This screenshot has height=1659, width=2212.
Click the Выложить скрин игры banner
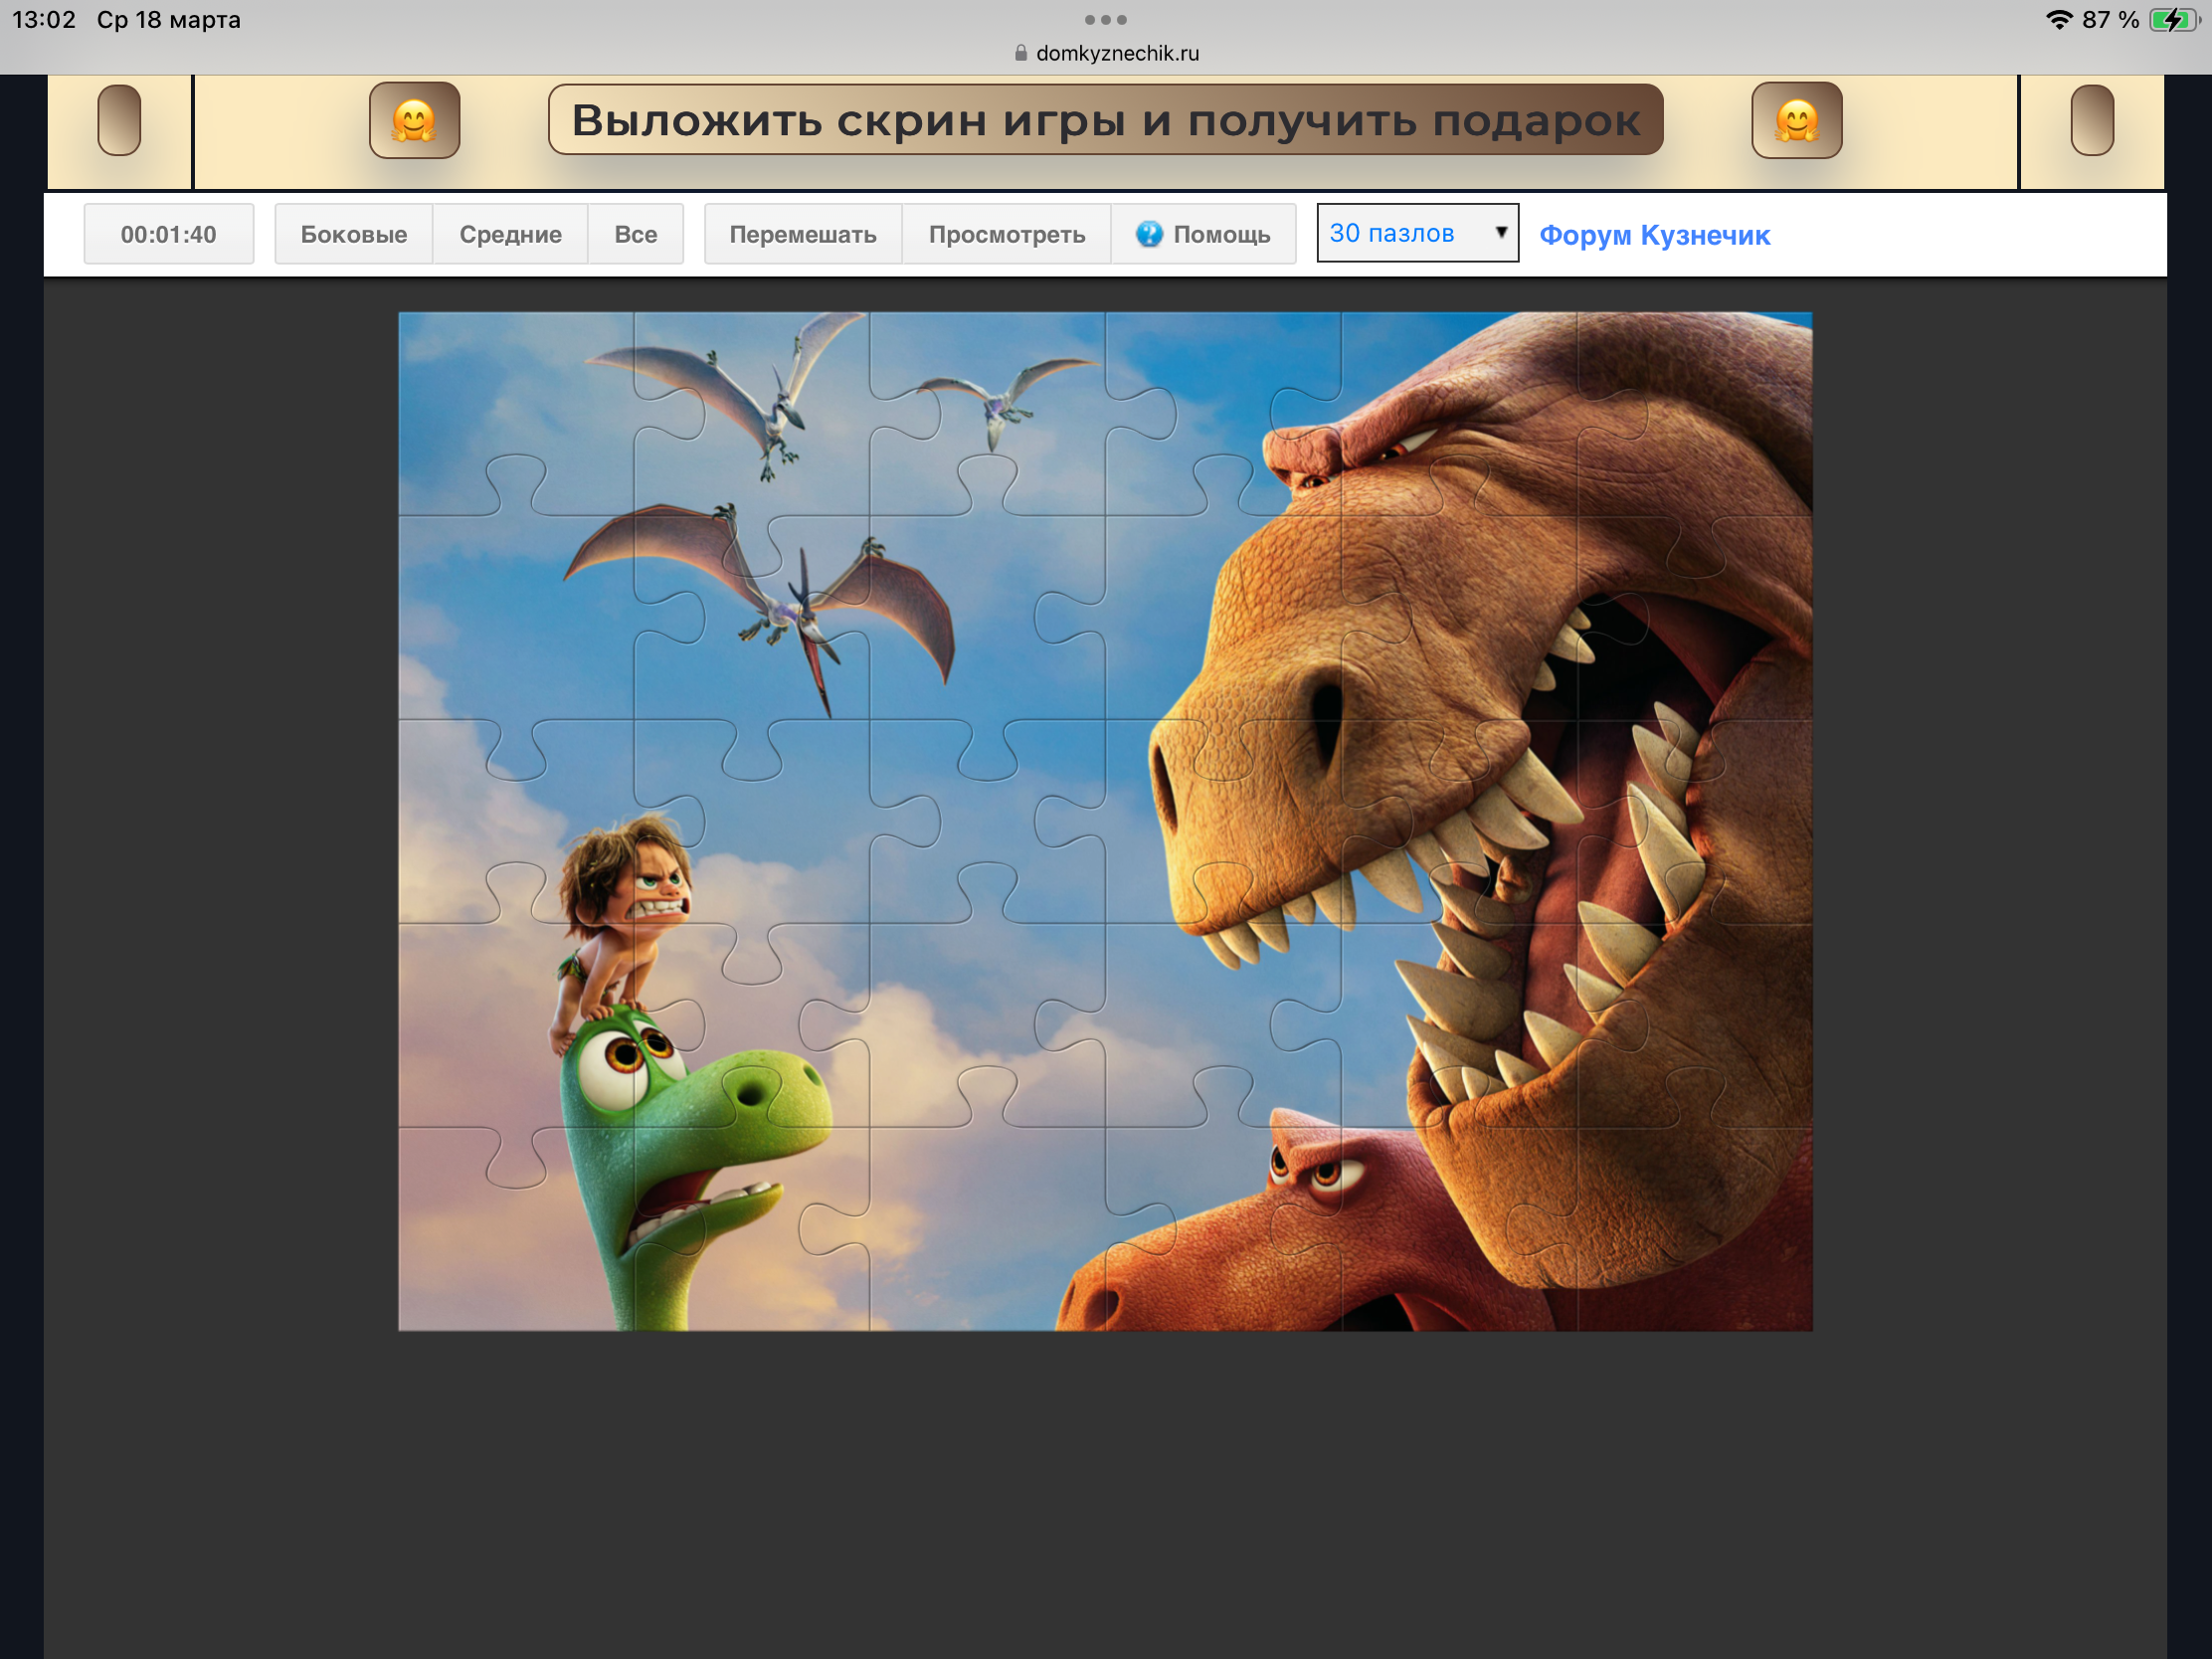click(x=1105, y=120)
